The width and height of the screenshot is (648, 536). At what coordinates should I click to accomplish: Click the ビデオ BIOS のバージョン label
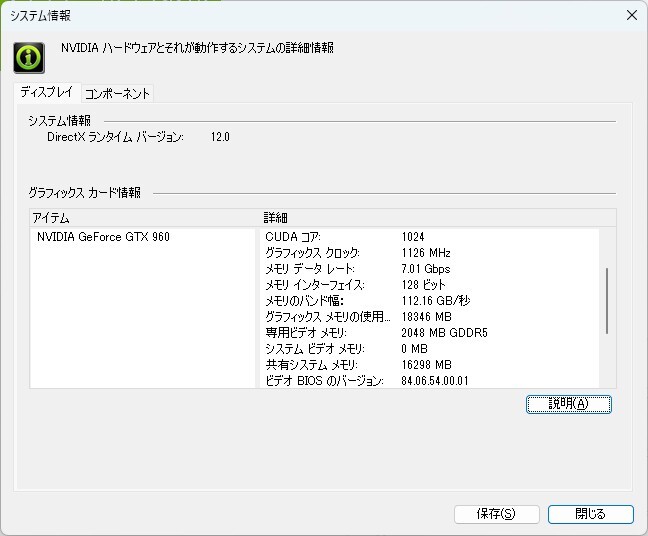[x=324, y=381]
